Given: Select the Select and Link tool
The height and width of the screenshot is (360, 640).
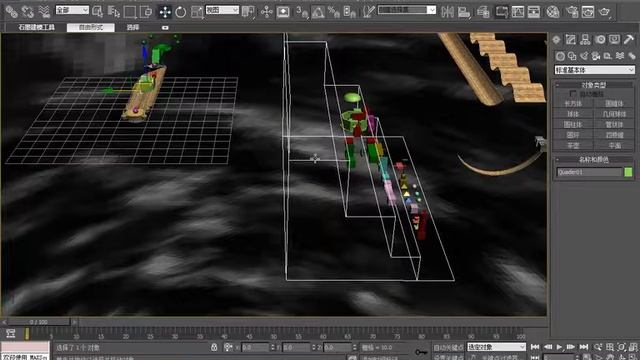Looking at the screenshot, I should coord(11,11).
